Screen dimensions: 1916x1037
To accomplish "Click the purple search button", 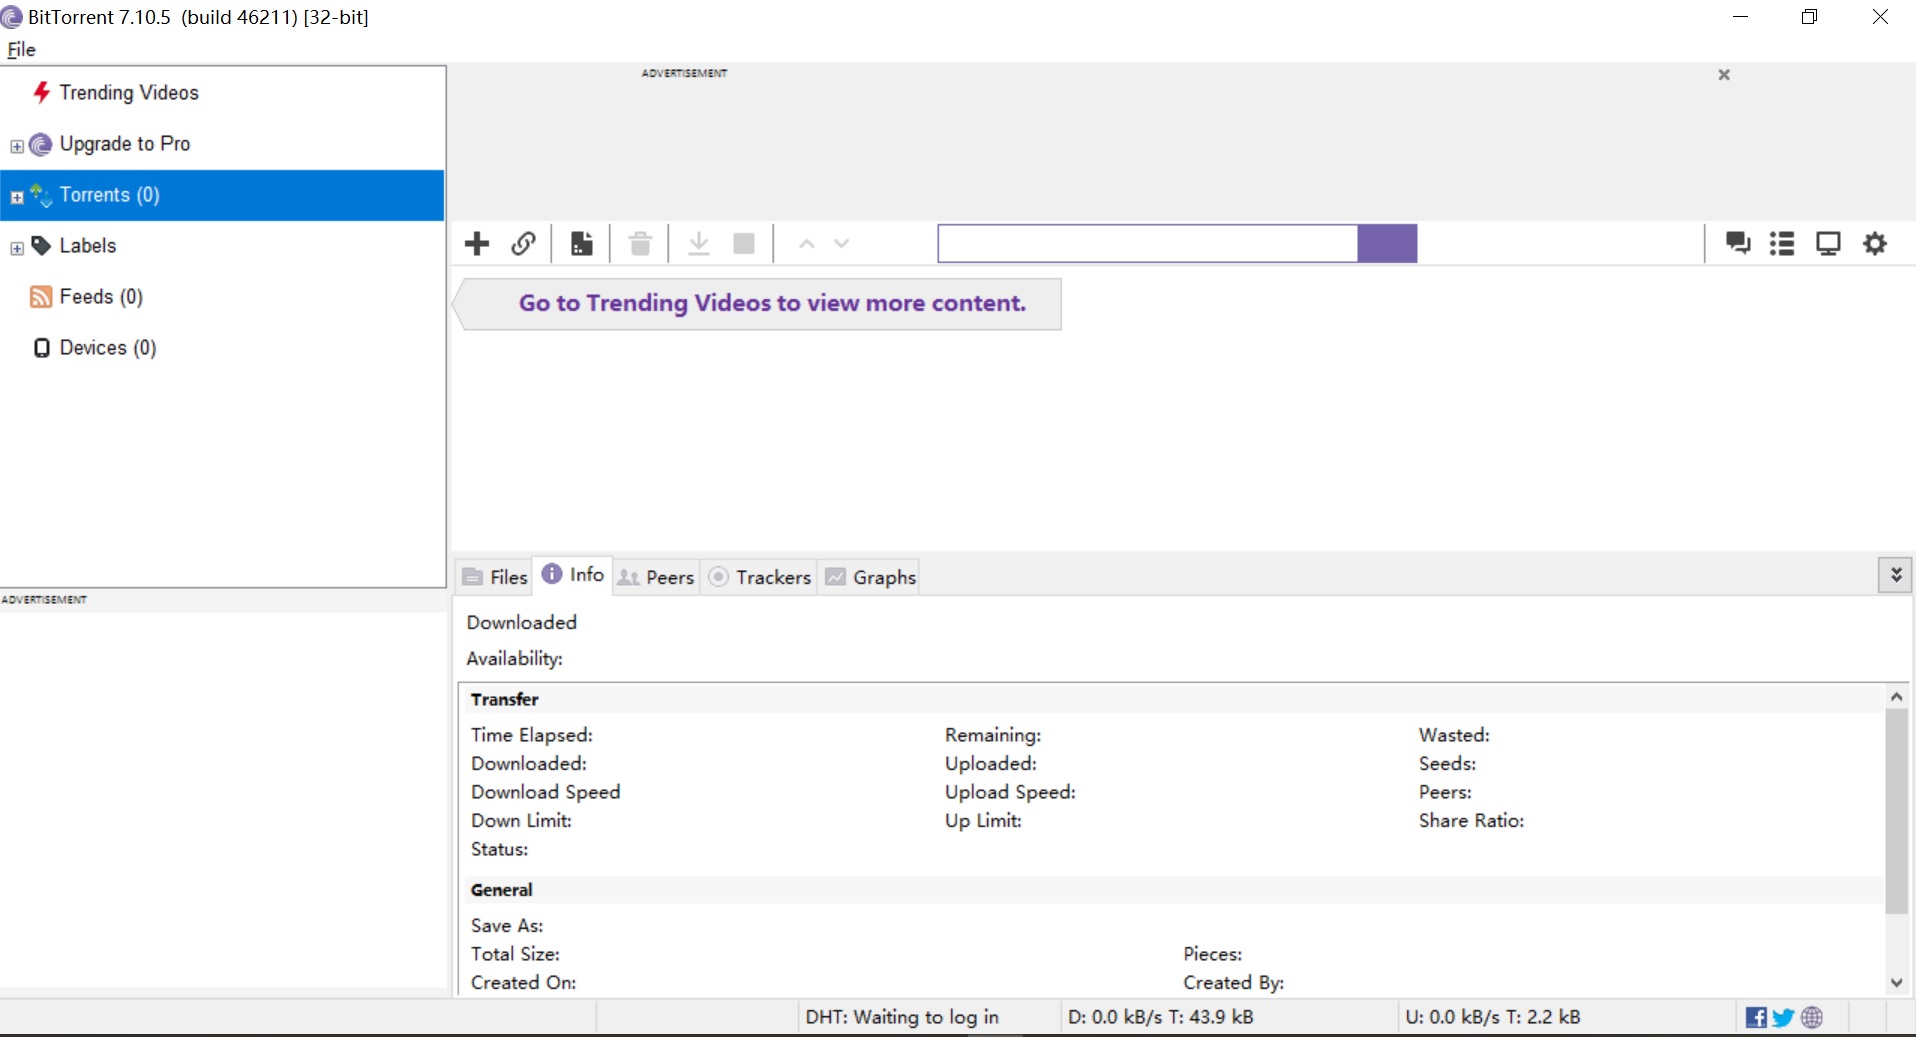I will [1387, 243].
